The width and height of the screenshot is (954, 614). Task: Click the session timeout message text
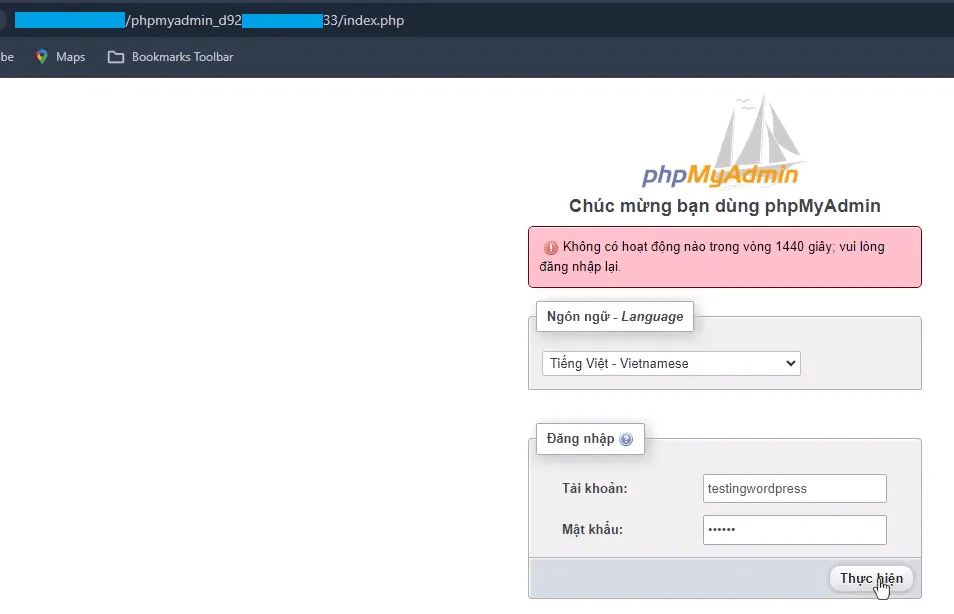point(712,256)
